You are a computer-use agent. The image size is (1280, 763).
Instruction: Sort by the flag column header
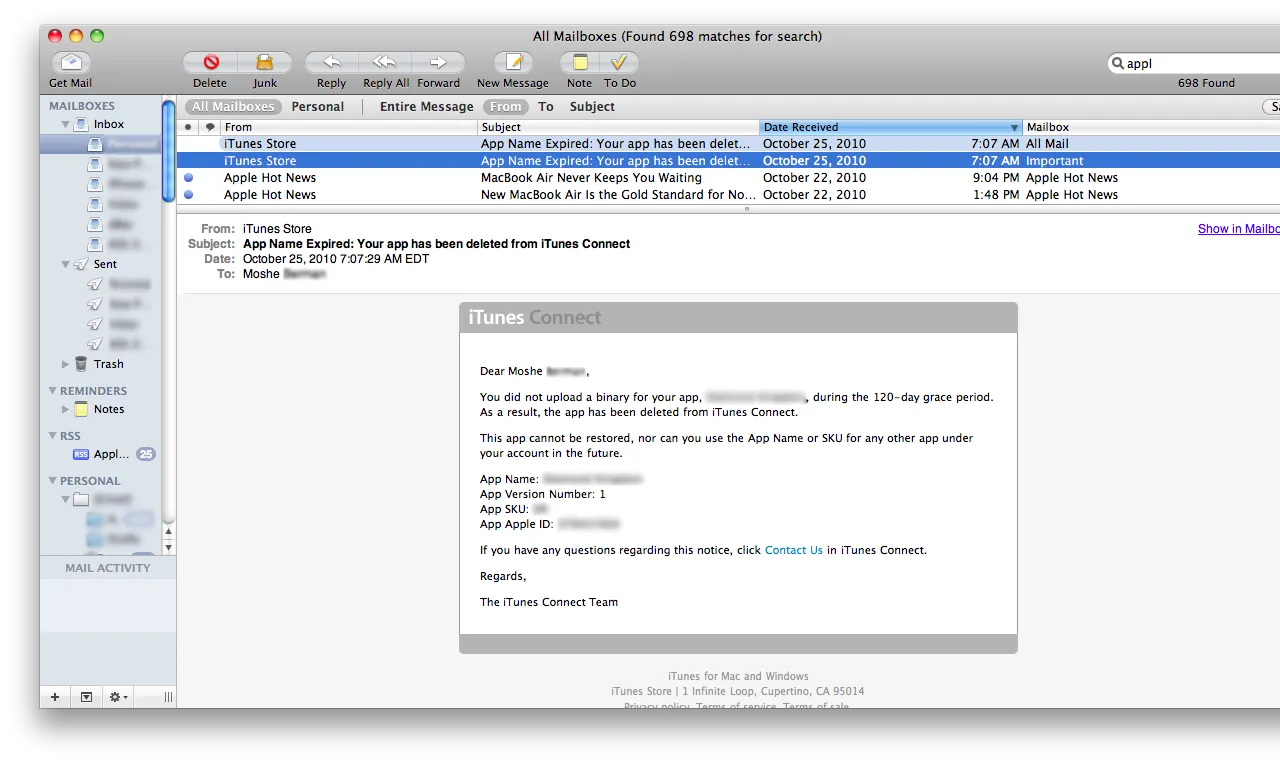pyautogui.click(x=210, y=127)
